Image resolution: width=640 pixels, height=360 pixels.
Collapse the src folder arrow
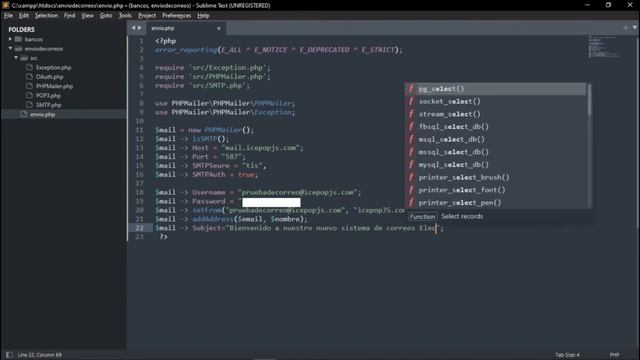click(x=16, y=58)
